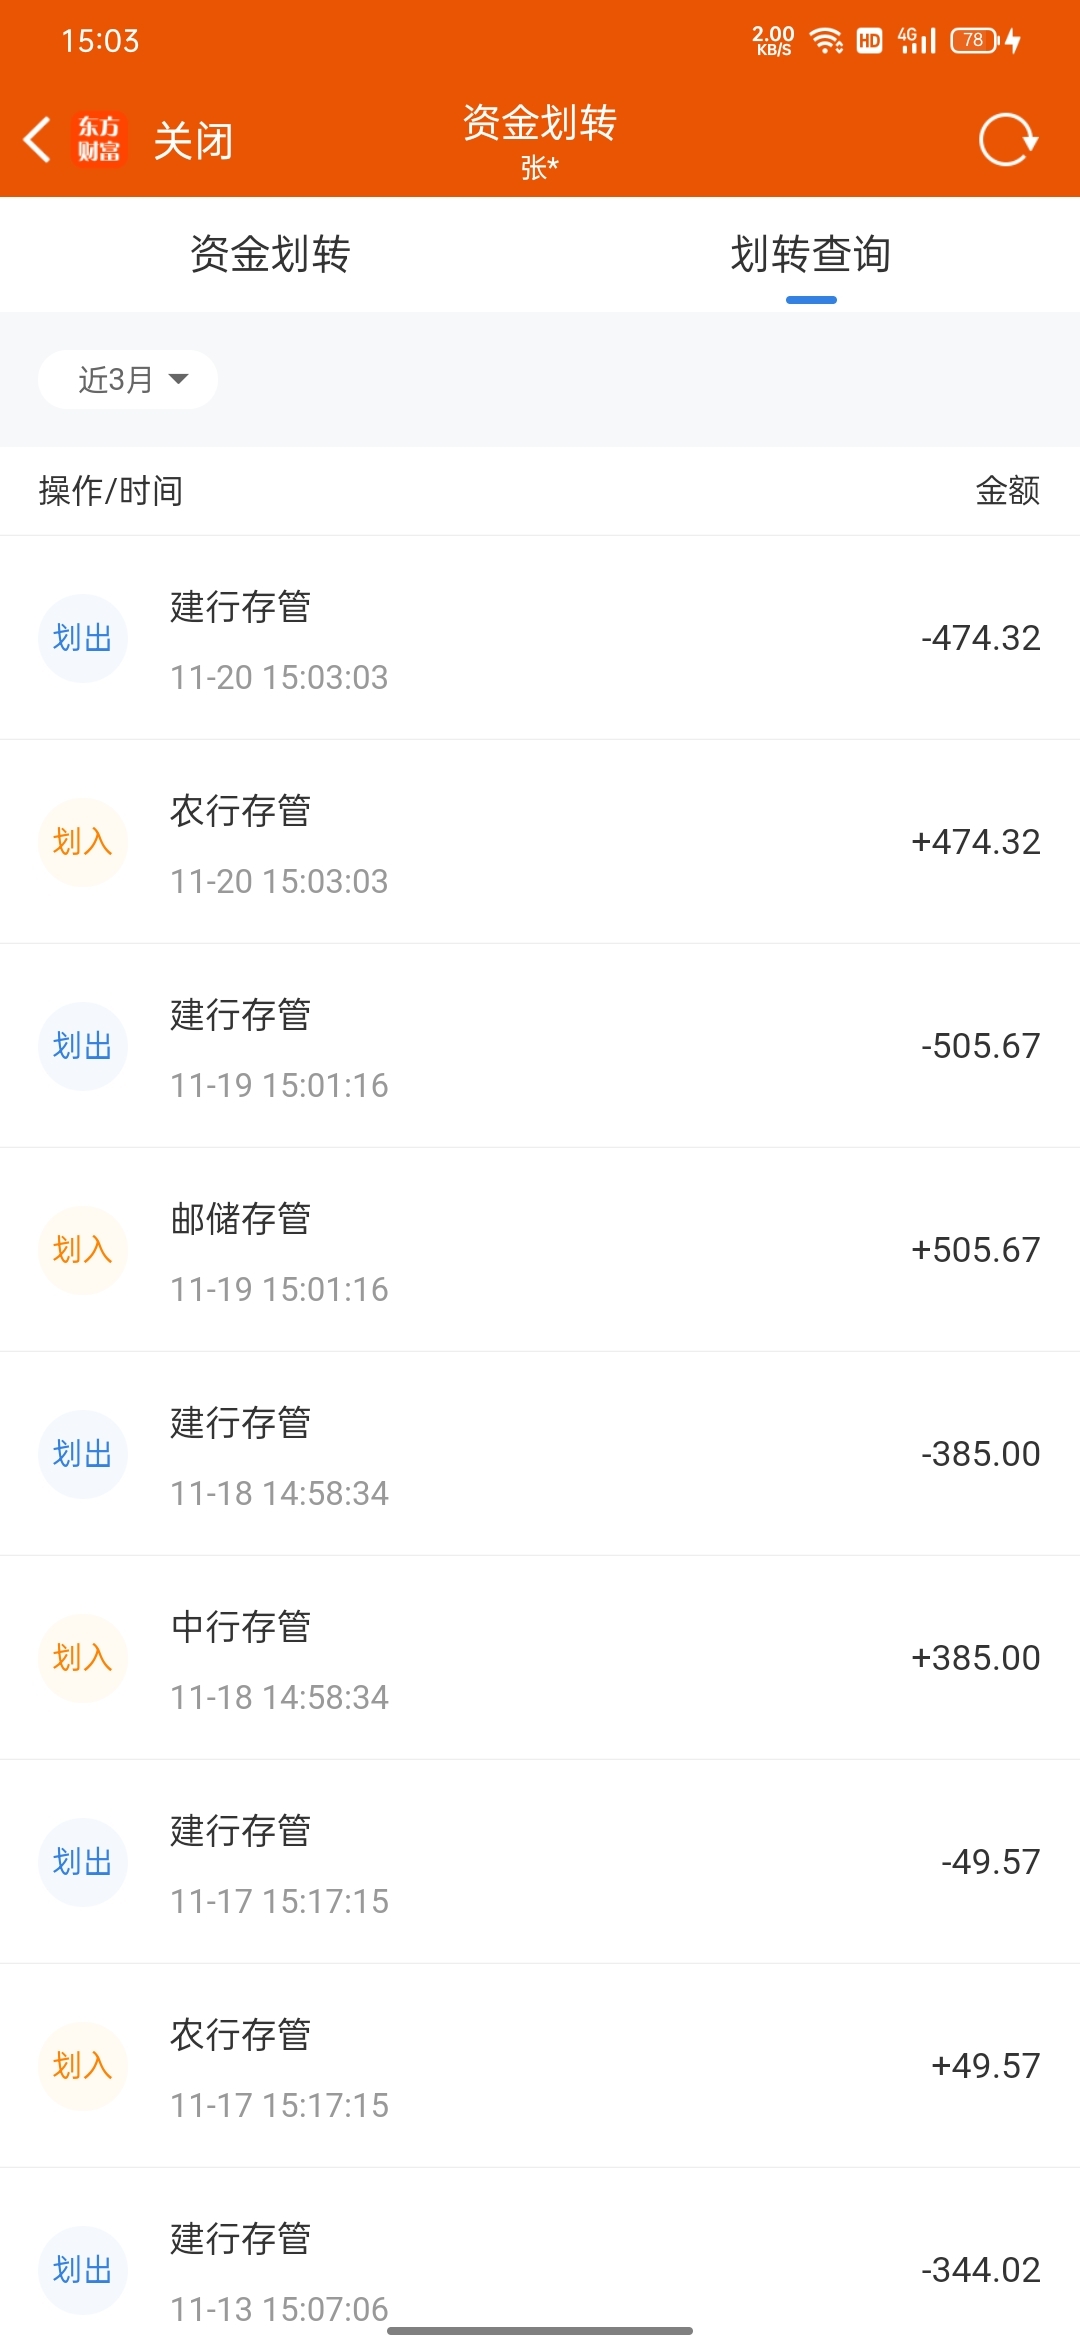This screenshot has width=1080, height=2340.
Task: Tap the 关闭 button in header
Action: pyautogui.click(x=193, y=140)
